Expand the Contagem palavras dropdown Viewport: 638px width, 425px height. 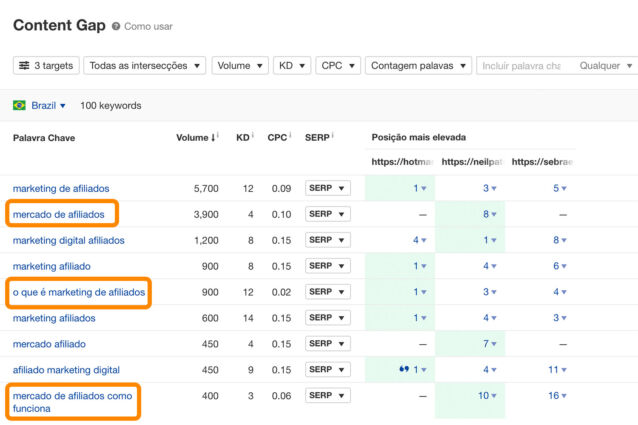point(418,66)
